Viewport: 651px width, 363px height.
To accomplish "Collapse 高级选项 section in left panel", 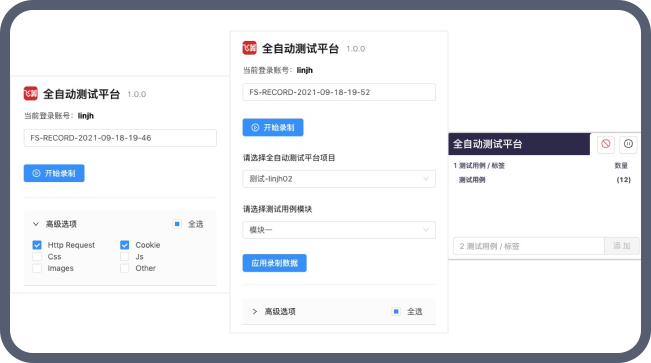I will [x=36, y=224].
